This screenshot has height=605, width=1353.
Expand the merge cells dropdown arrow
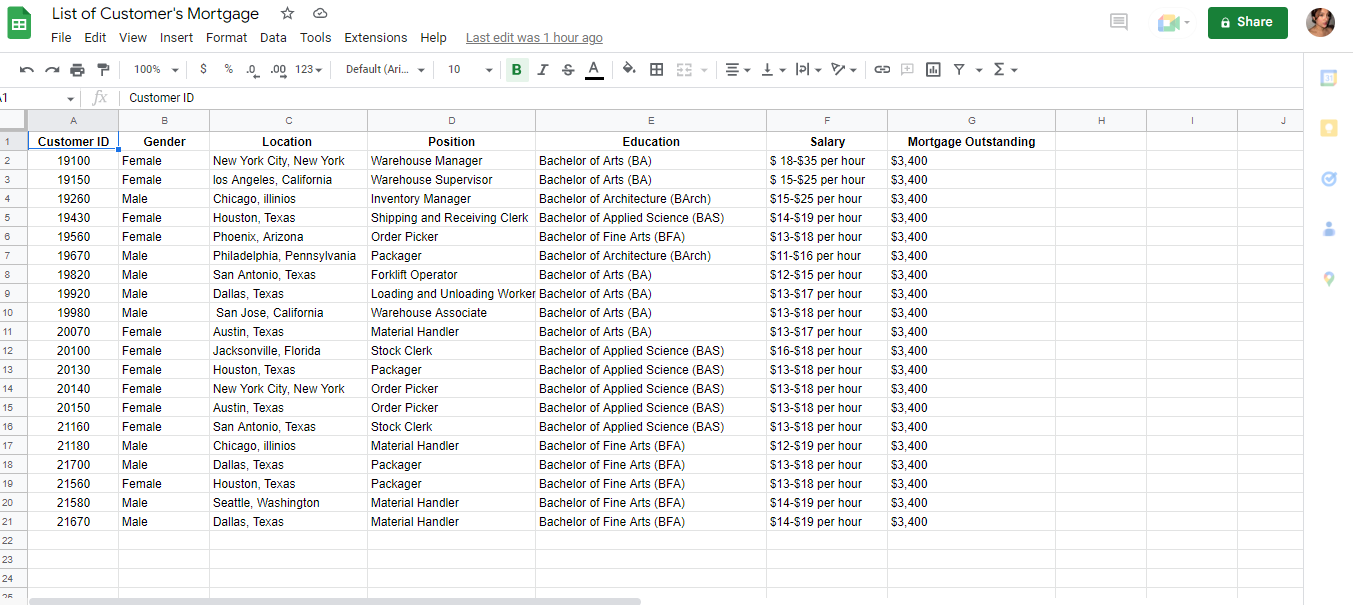click(704, 70)
